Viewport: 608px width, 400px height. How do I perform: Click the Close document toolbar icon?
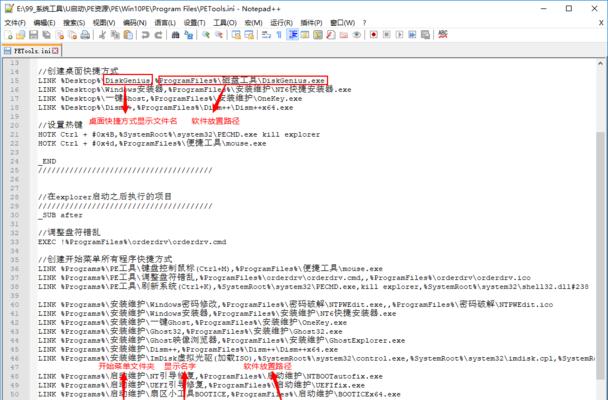pos(60,35)
